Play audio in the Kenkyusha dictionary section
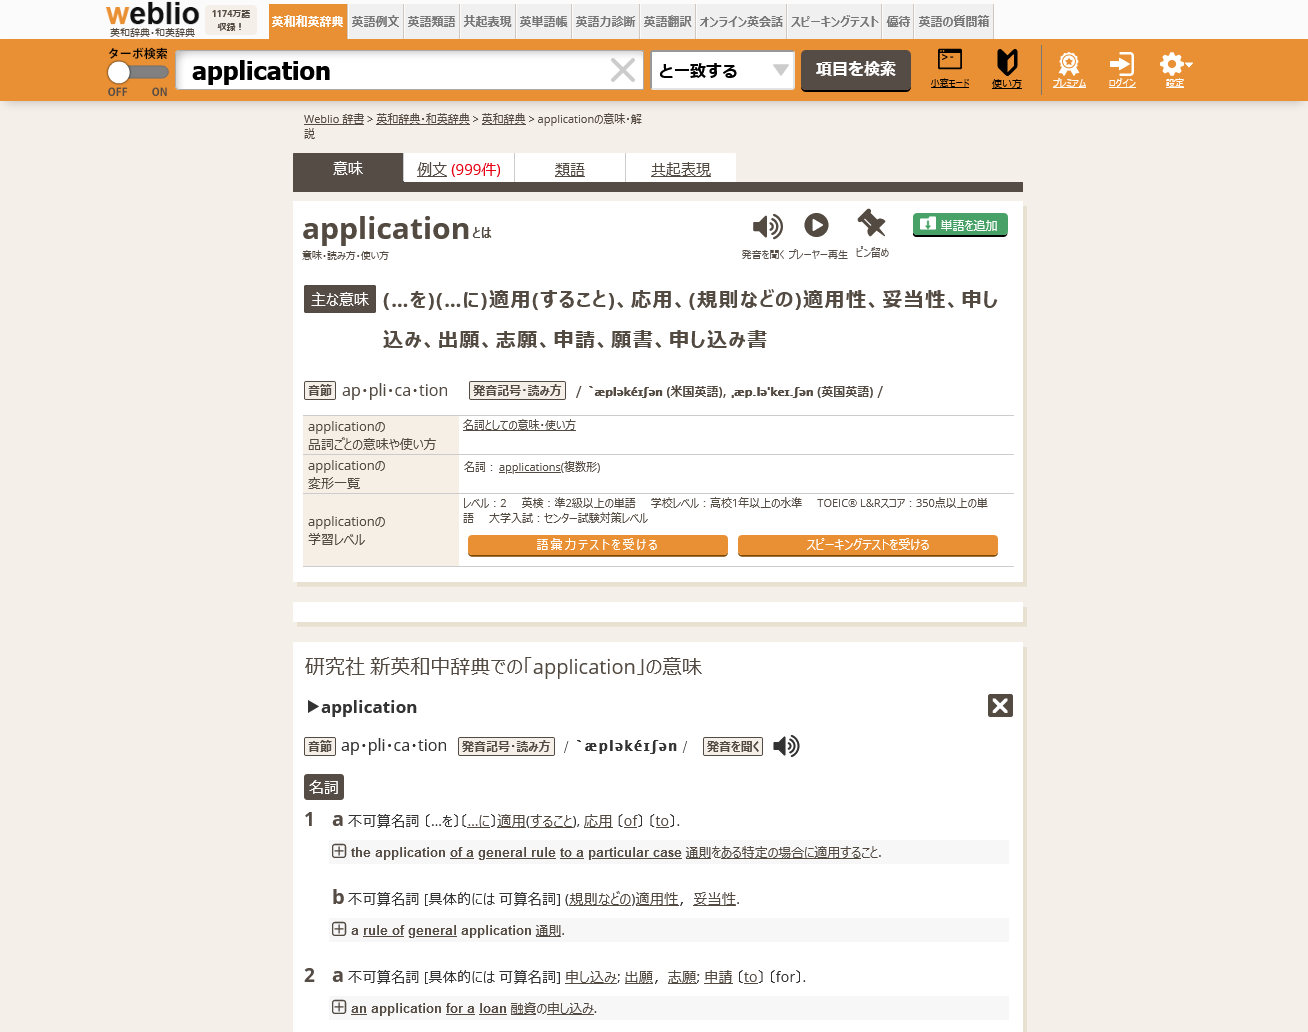Screen dimensions: 1308x1032 click(786, 746)
